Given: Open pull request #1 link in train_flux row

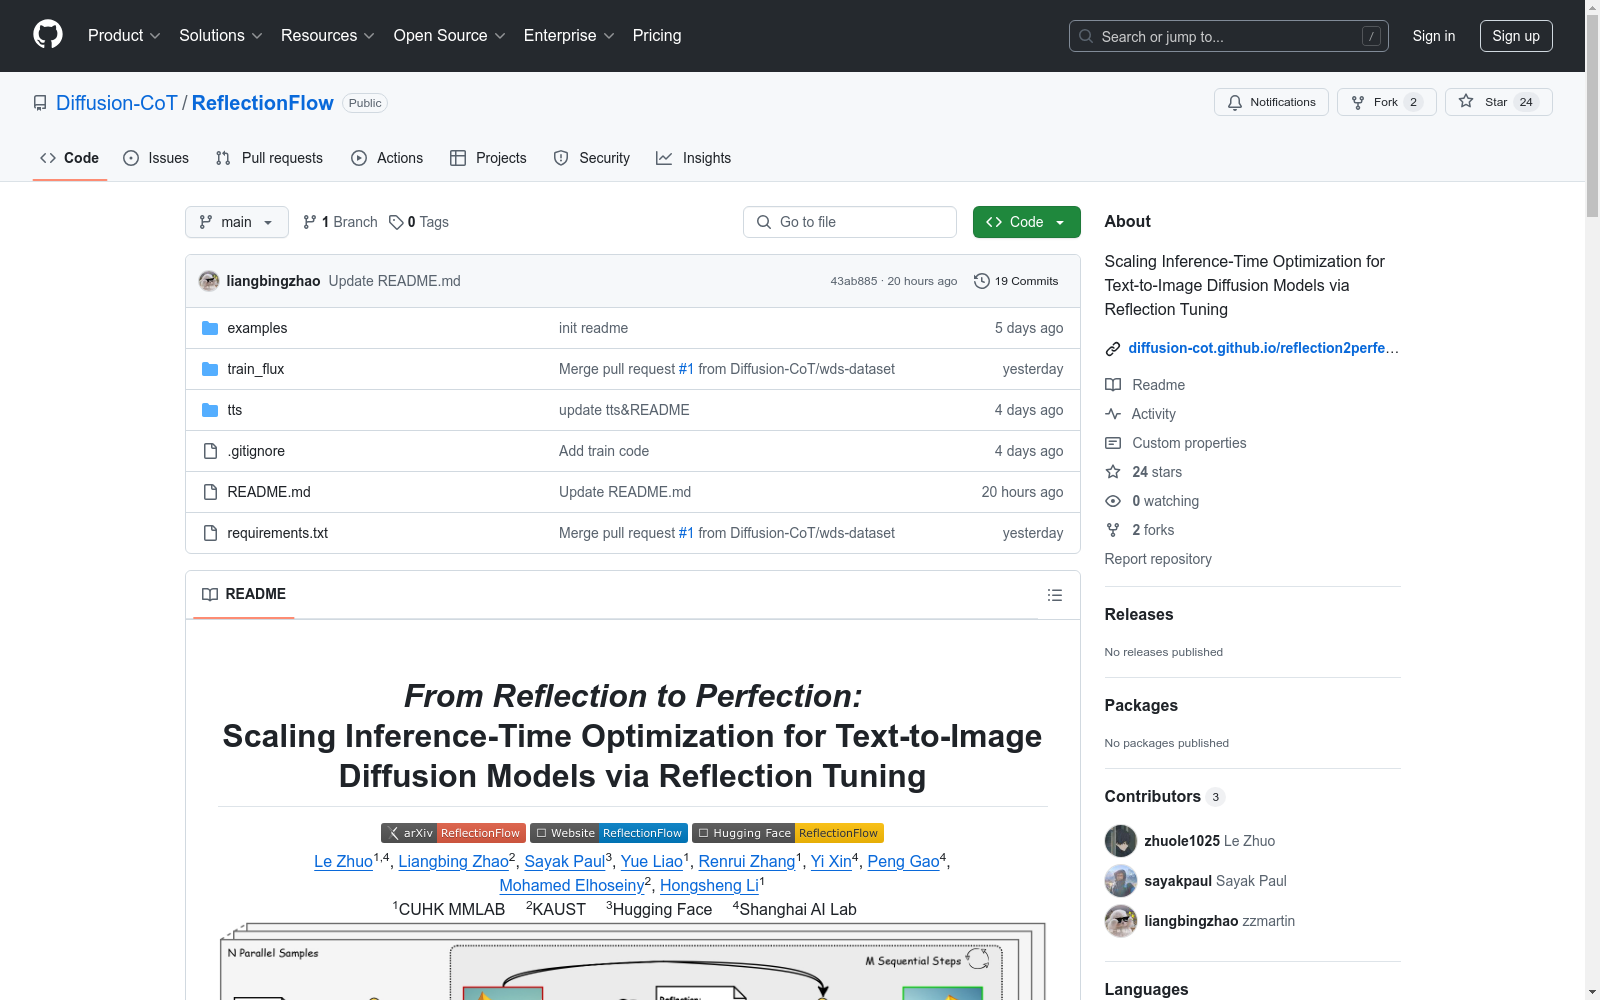Looking at the screenshot, I should 686,369.
